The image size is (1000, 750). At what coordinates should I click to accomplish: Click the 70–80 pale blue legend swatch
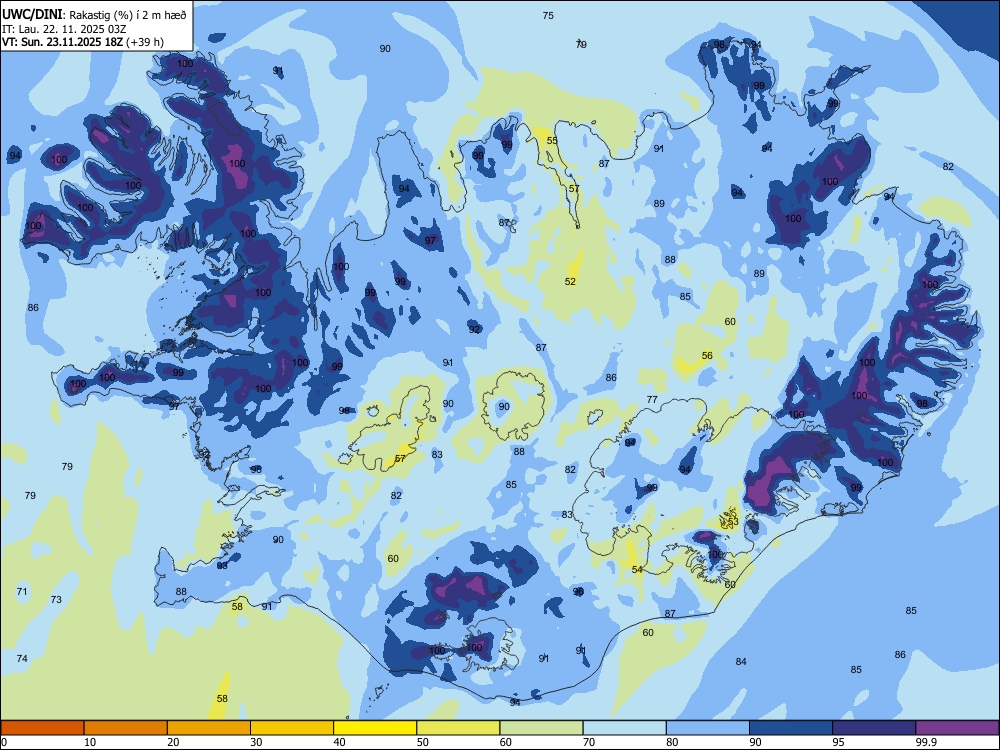click(624, 728)
